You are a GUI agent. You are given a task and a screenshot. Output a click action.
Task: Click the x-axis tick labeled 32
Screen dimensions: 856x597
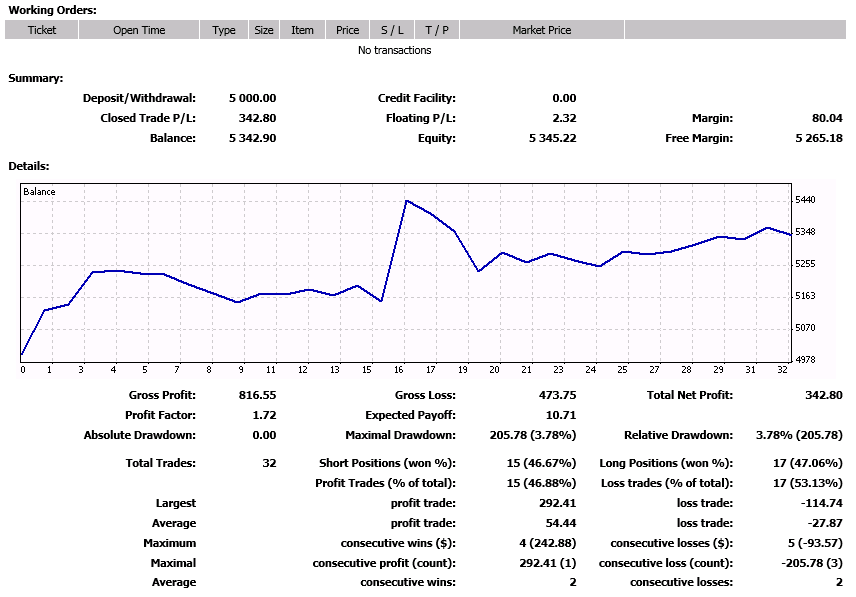[x=782, y=370]
